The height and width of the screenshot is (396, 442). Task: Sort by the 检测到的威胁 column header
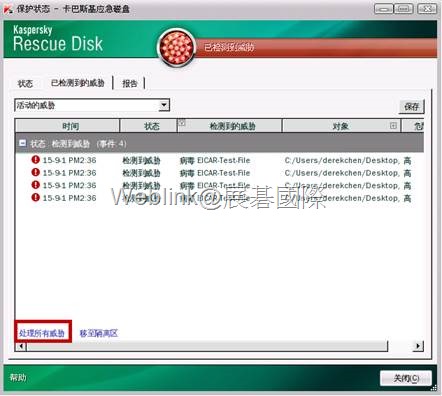[x=230, y=126]
